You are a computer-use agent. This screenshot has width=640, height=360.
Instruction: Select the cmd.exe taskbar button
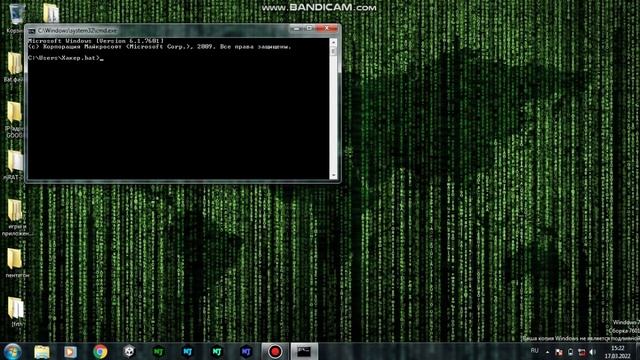coord(304,351)
